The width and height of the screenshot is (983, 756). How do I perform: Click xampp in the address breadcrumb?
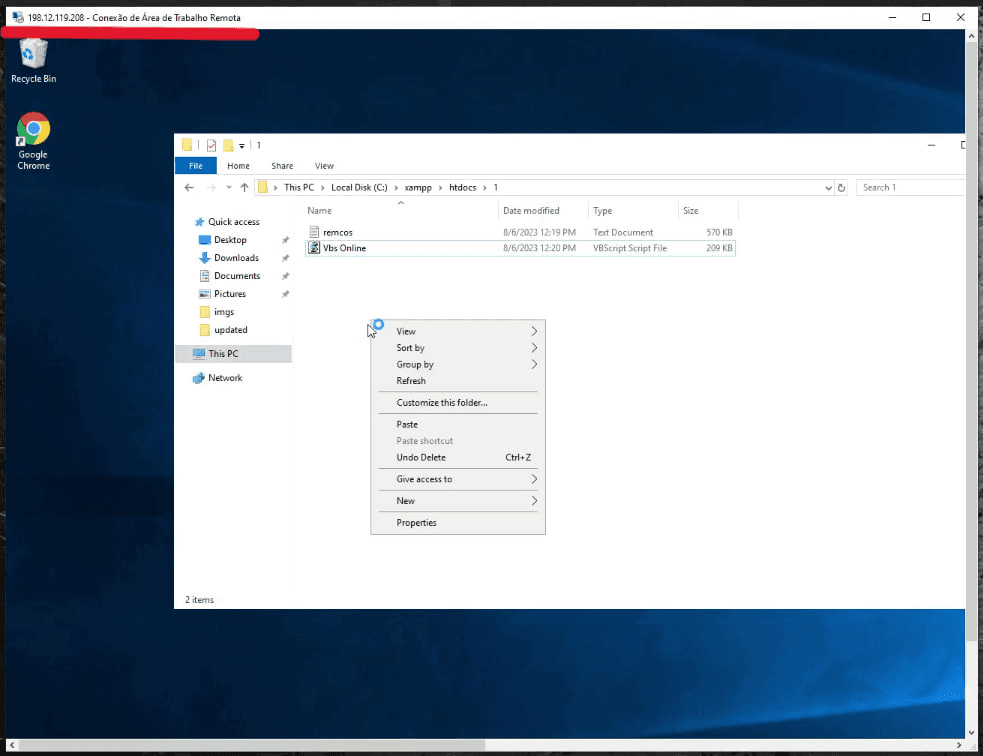click(418, 187)
